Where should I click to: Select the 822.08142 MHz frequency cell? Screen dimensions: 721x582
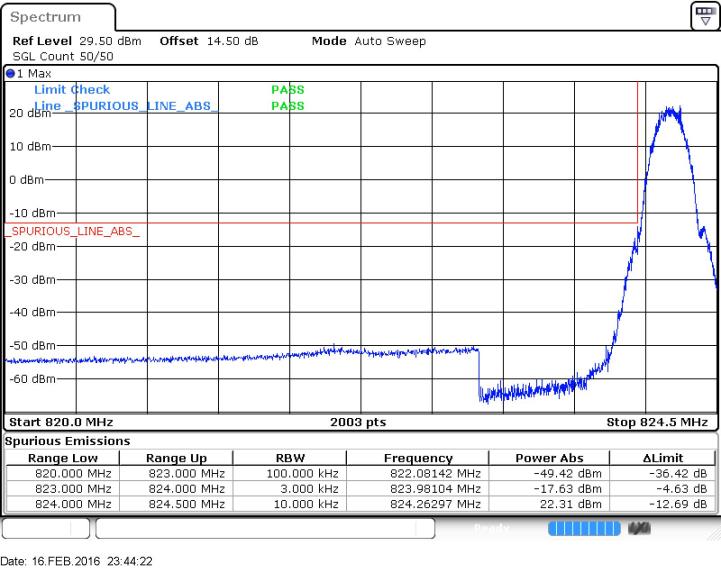pyautogui.click(x=418, y=474)
